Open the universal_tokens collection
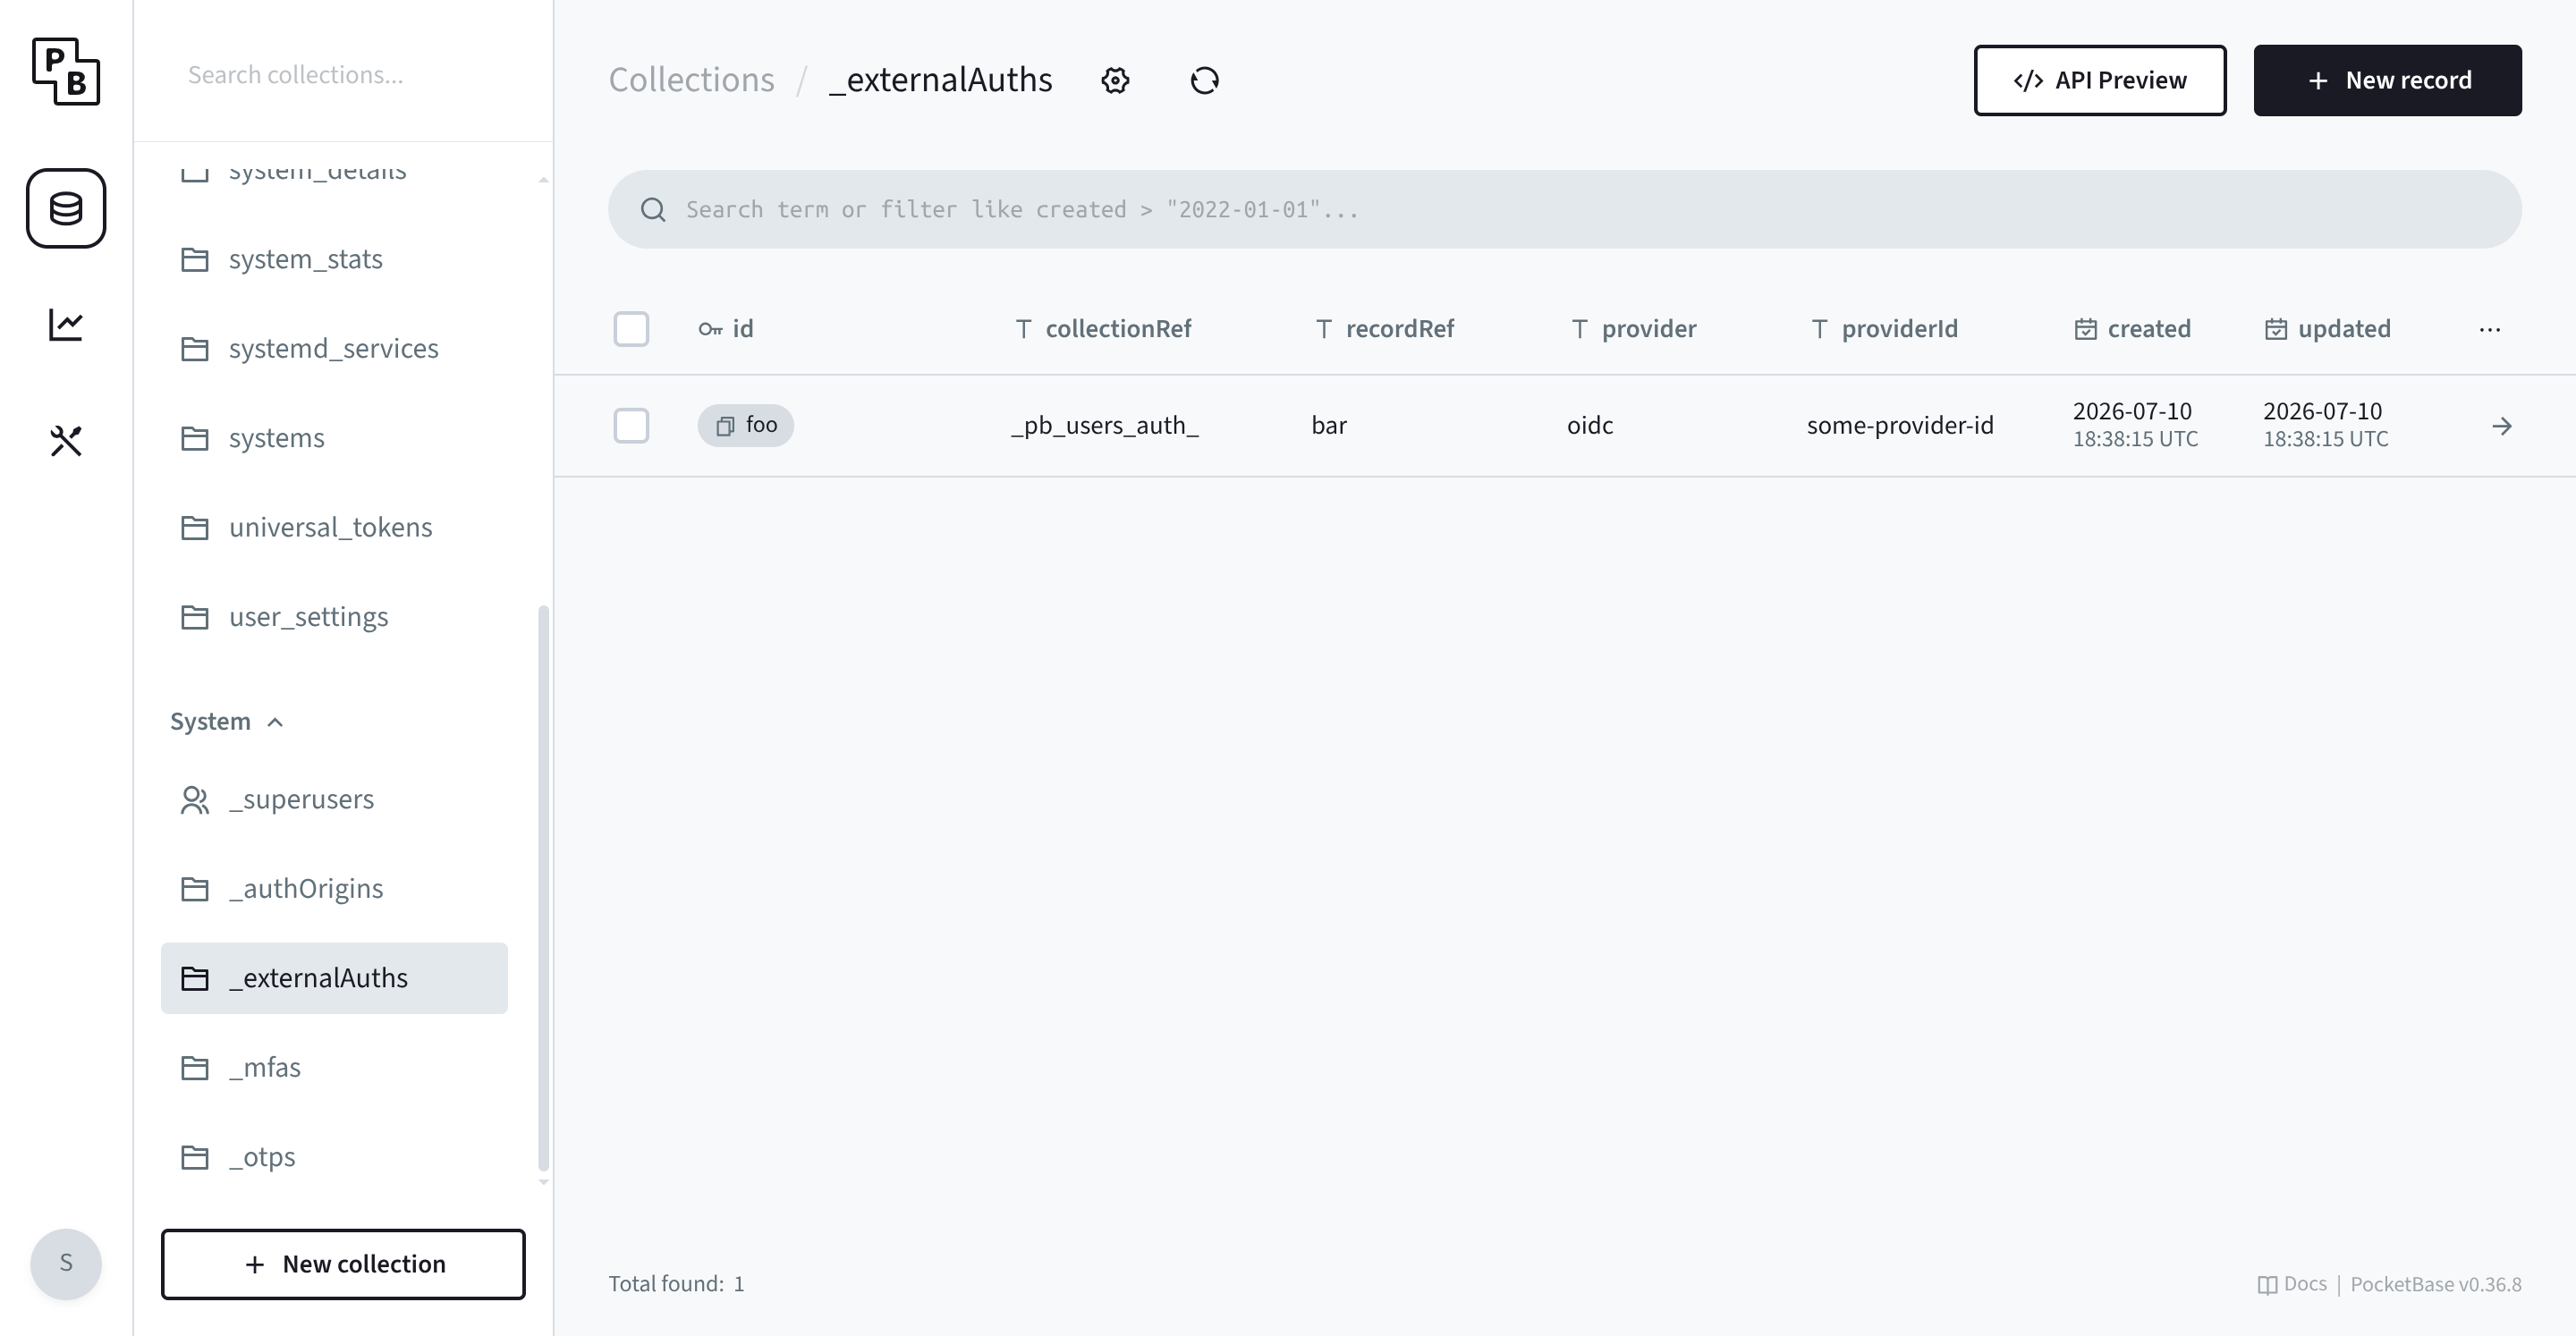The image size is (2576, 1336). 334,527
